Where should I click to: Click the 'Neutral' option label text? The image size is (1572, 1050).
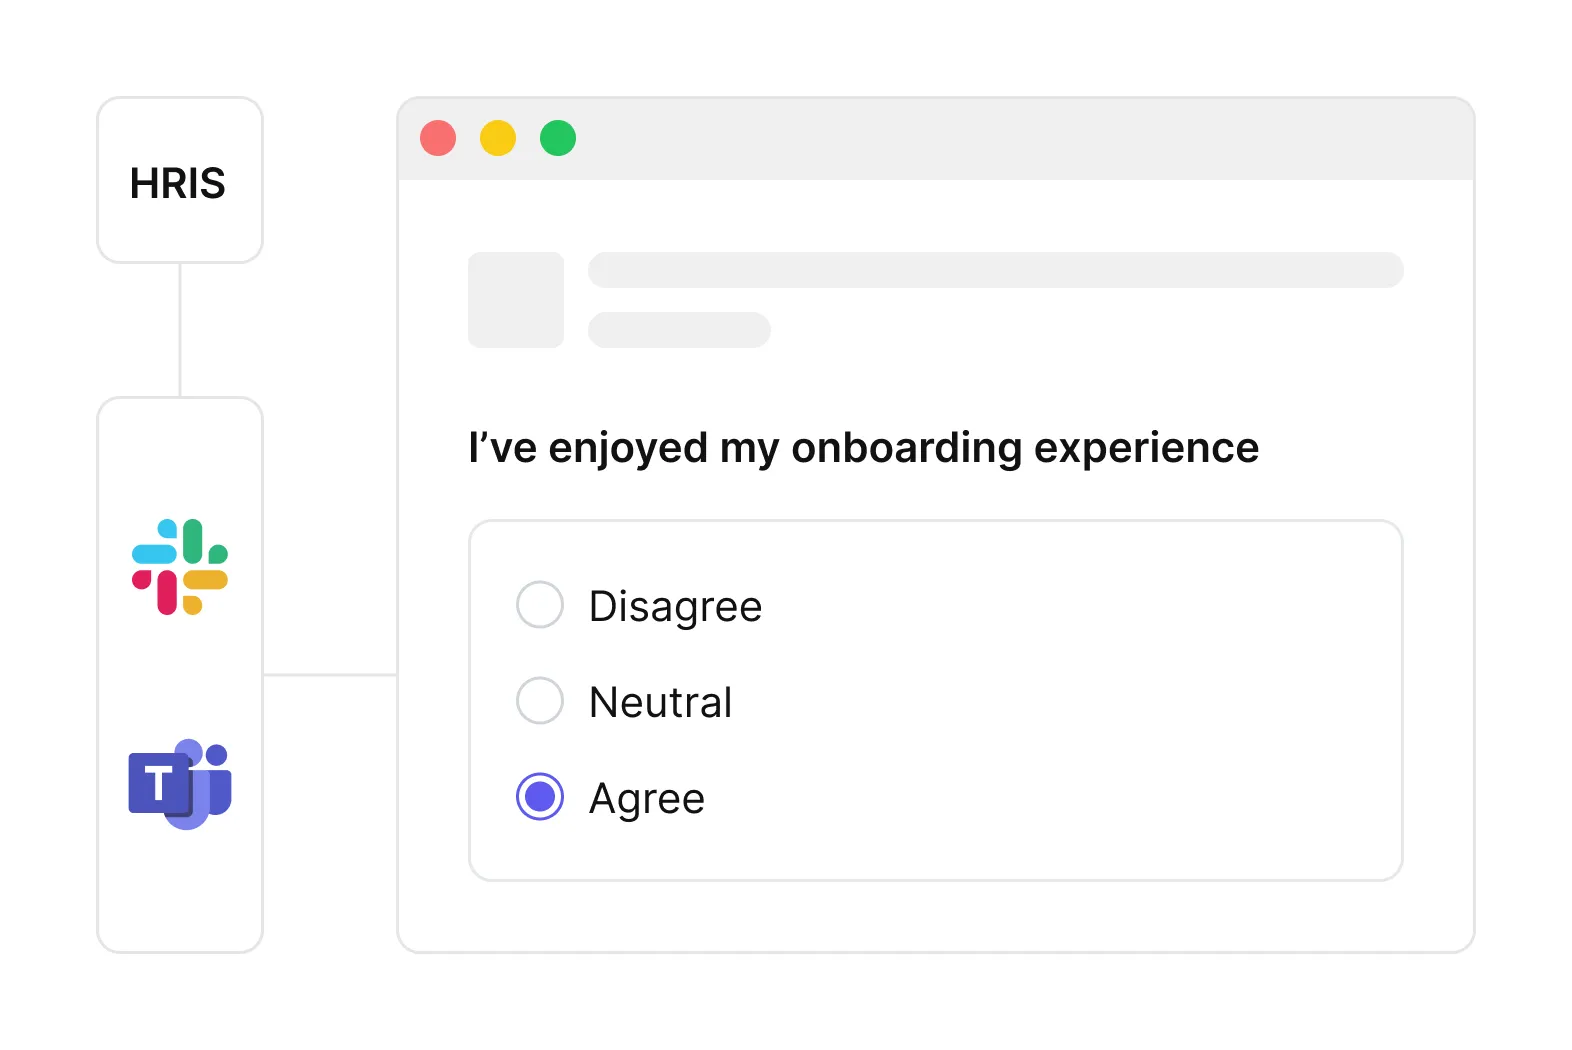pos(660,703)
